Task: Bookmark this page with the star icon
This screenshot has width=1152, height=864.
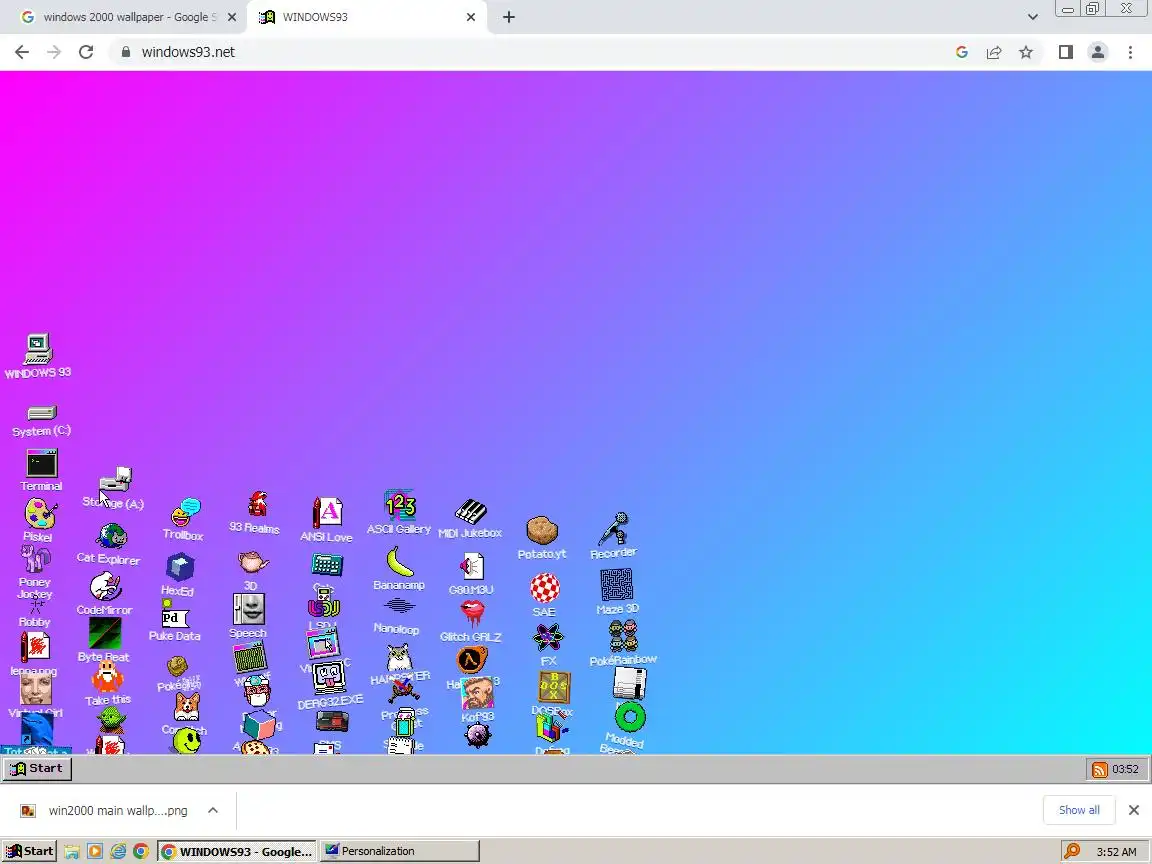Action: click(1026, 52)
